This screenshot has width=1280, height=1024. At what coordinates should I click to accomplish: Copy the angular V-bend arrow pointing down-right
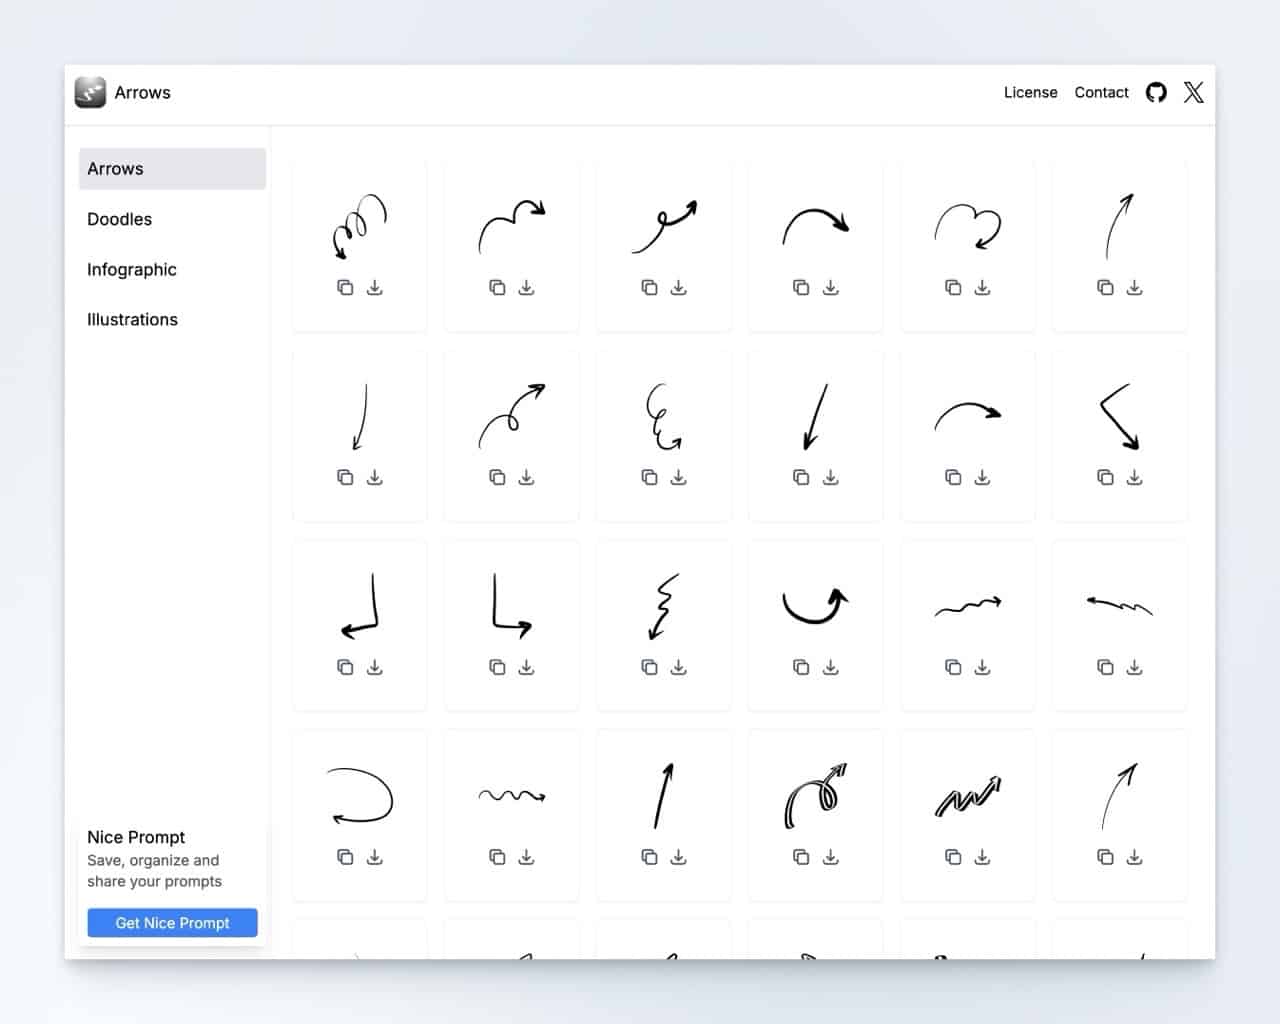tap(1105, 478)
